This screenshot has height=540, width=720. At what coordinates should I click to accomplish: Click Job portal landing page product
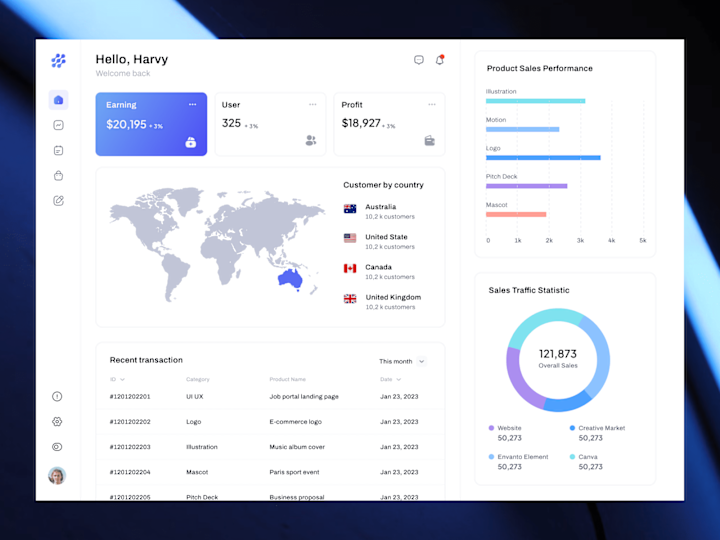coord(304,396)
